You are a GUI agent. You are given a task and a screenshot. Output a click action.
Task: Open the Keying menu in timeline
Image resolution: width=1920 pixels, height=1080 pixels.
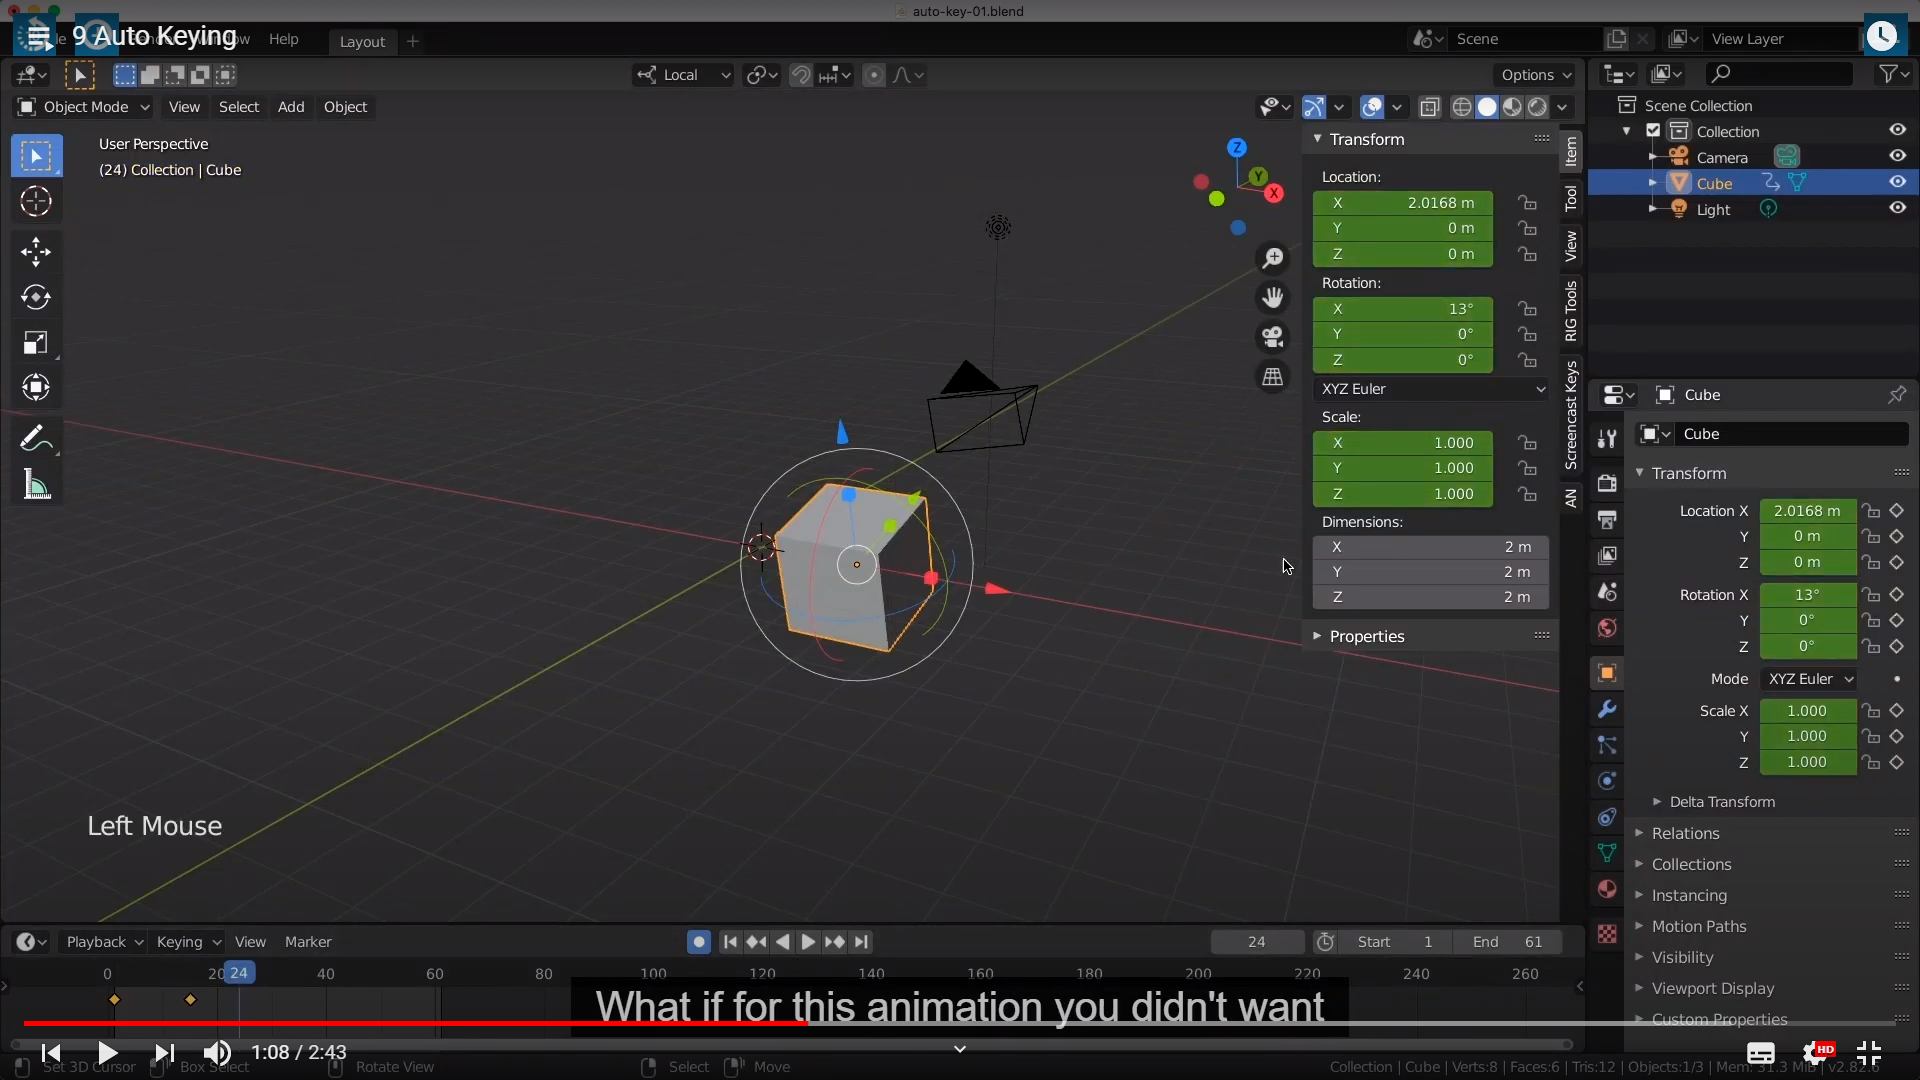[x=187, y=942]
